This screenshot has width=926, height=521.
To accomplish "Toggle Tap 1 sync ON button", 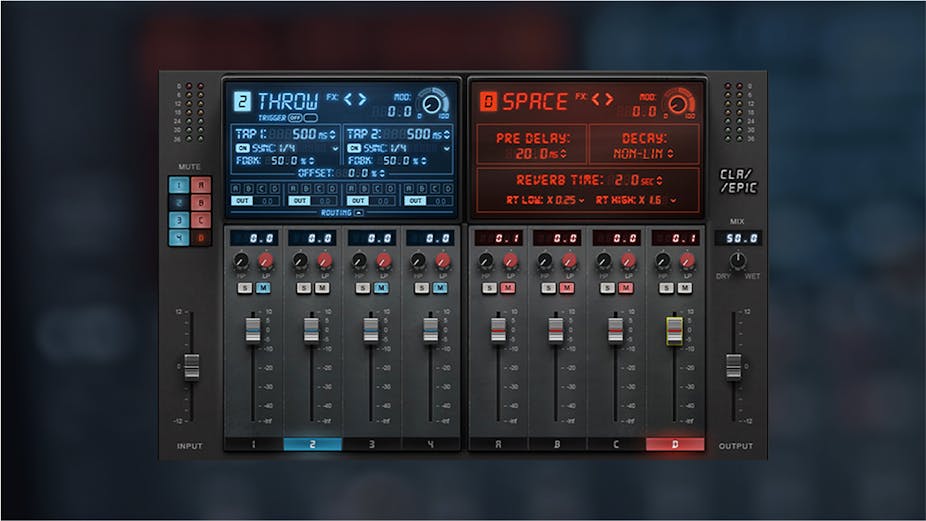I will pos(242,148).
